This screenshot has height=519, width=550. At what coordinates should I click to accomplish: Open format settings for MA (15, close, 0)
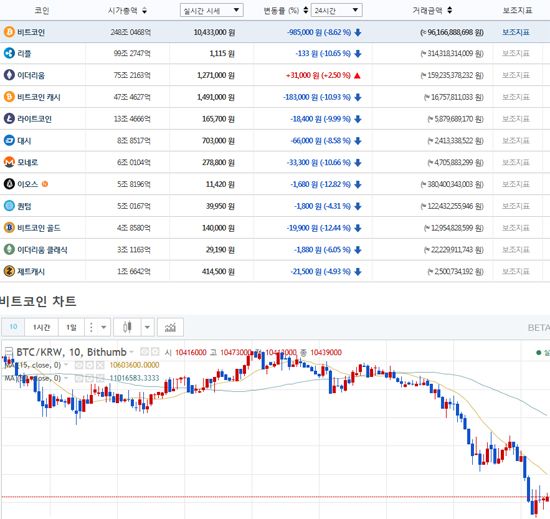[90, 365]
